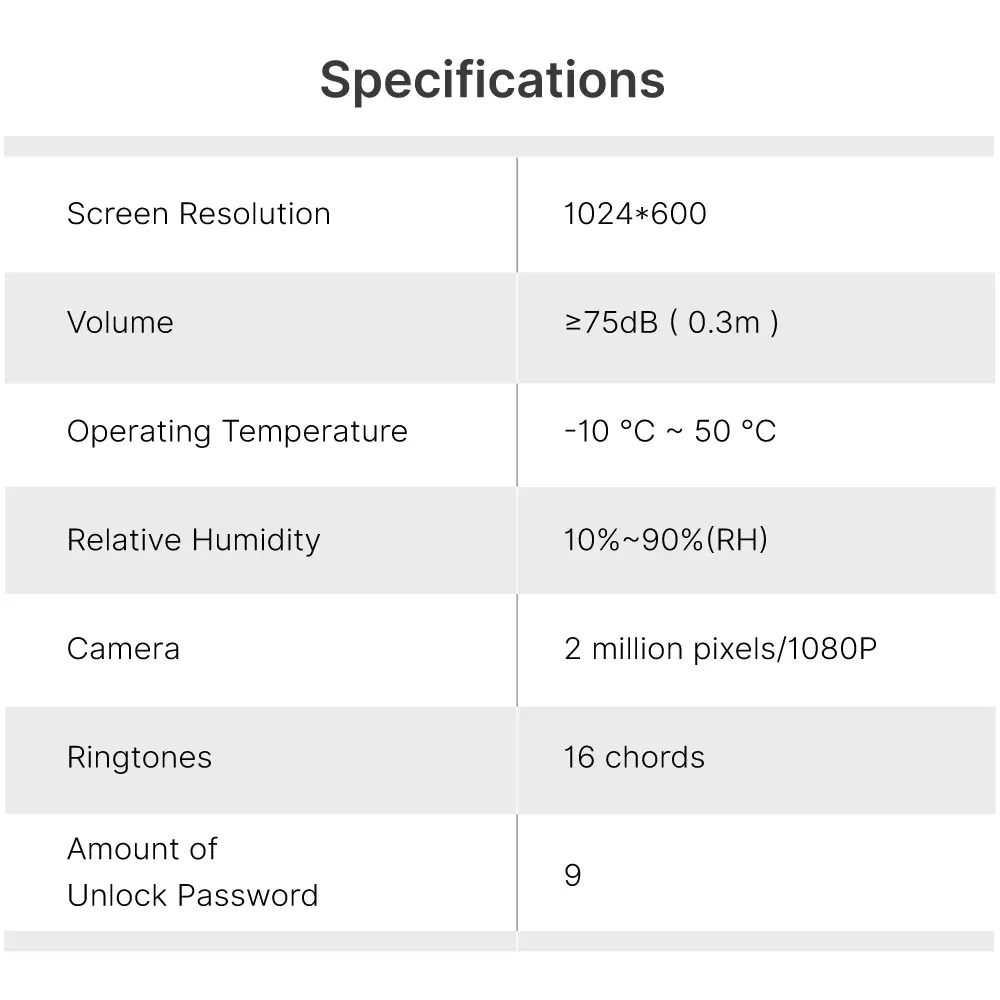Click the (RH) unit text
Screen dimensions: 1000x1000
point(737,540)
